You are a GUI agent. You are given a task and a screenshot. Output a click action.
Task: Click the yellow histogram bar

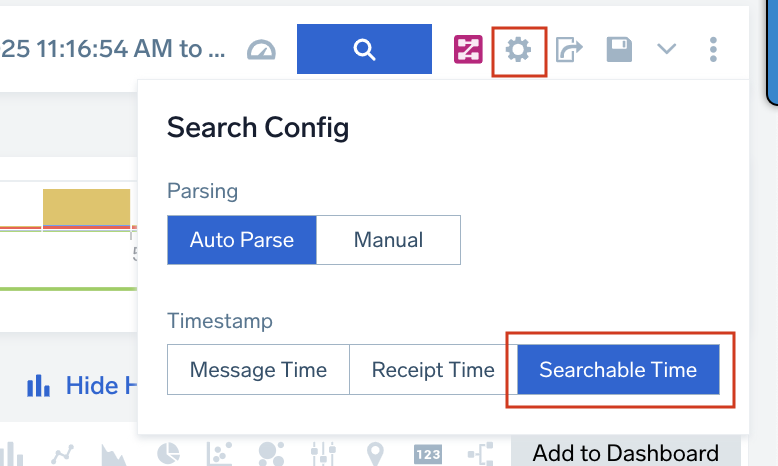pos(86,207)
